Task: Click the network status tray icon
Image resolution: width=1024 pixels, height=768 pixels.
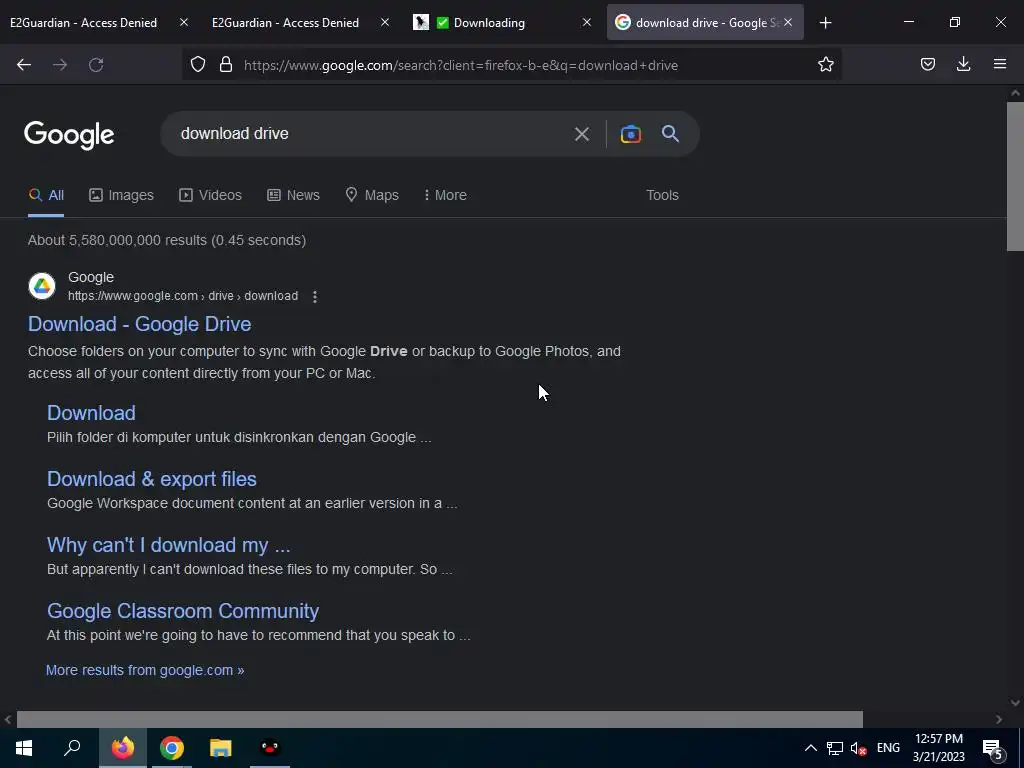Action: tap(835, 748)
